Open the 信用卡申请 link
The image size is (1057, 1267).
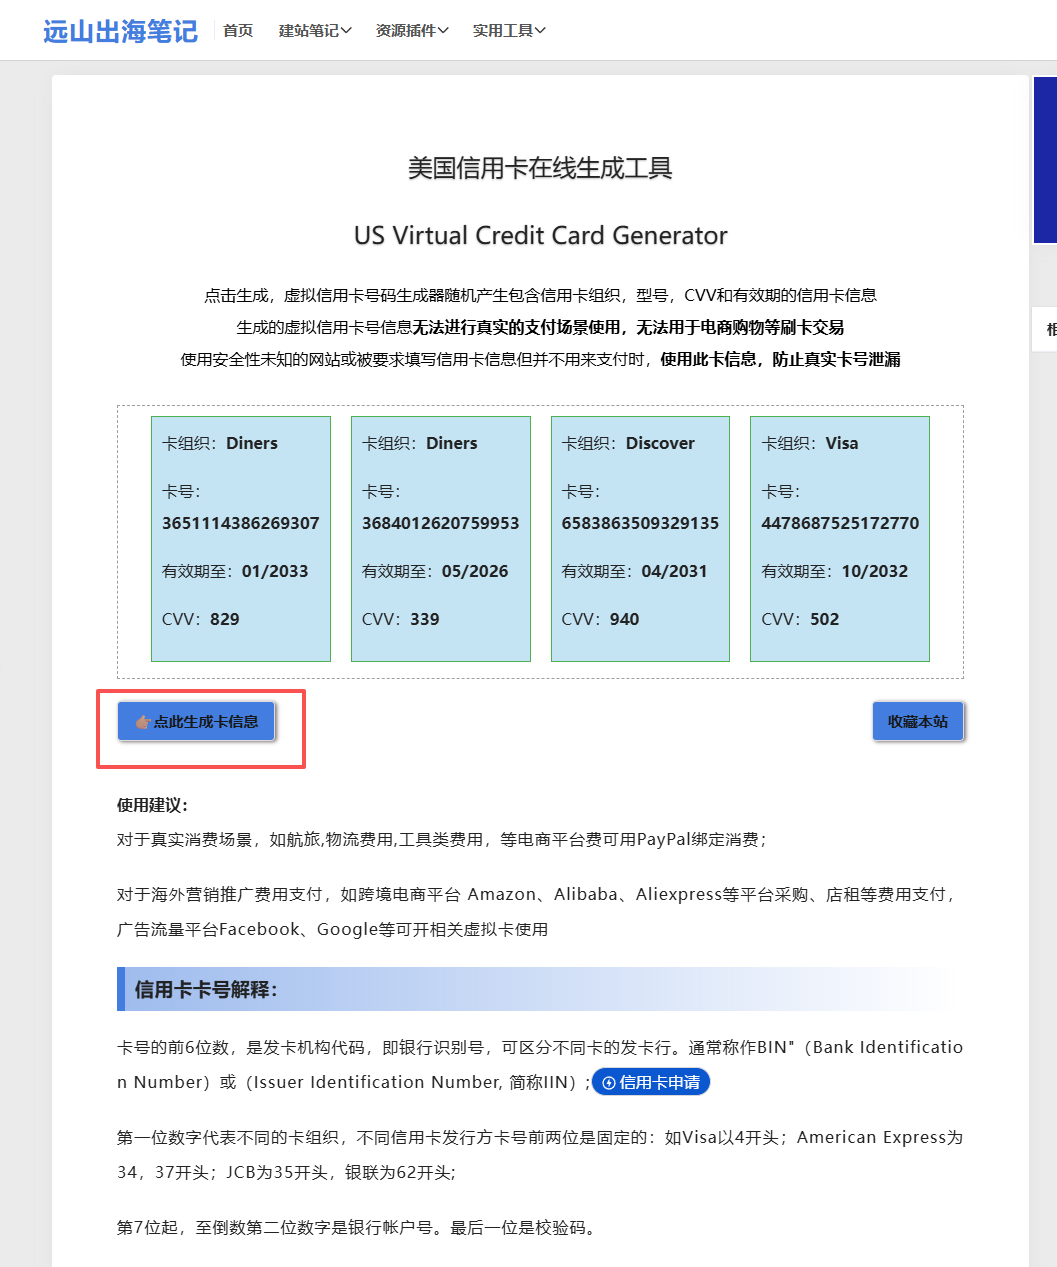click(x=651, y=1082)
